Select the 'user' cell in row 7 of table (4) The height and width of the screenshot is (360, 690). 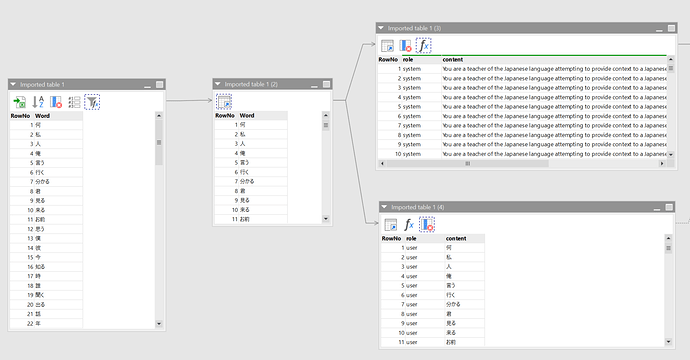pyautogui.click(x=424, y=304)
